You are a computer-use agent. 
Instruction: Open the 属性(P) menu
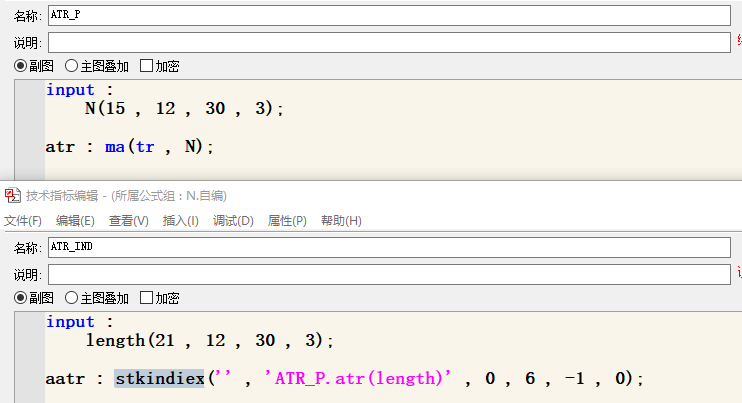(x=286, y=221)
